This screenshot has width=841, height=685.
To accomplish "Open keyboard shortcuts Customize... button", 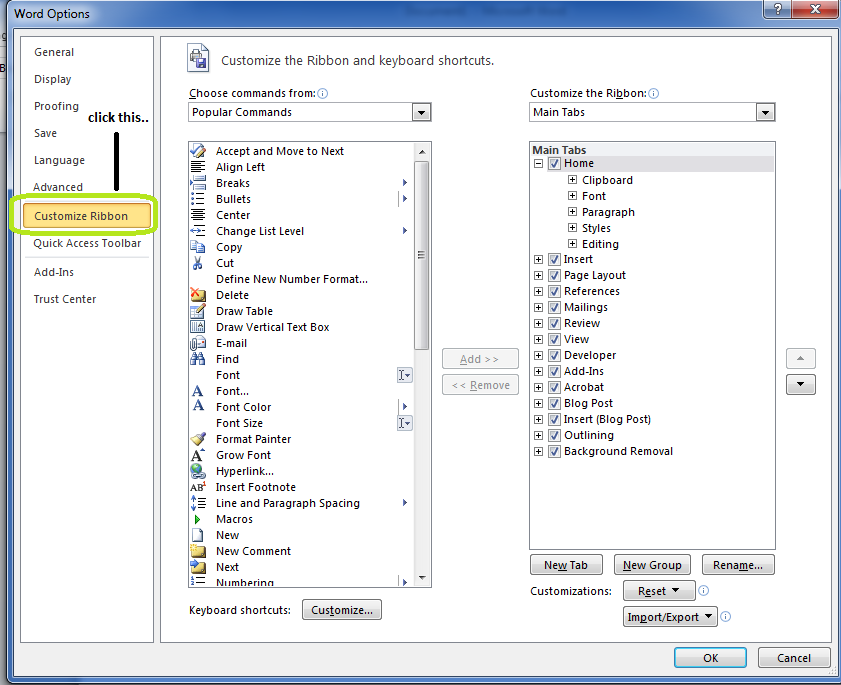I will pyautogui.click(x=342, y=610).
